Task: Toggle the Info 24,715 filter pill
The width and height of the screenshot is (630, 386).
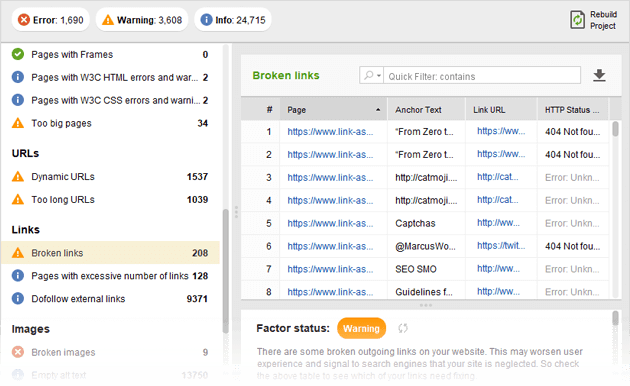Action: [x=233, y=20]
